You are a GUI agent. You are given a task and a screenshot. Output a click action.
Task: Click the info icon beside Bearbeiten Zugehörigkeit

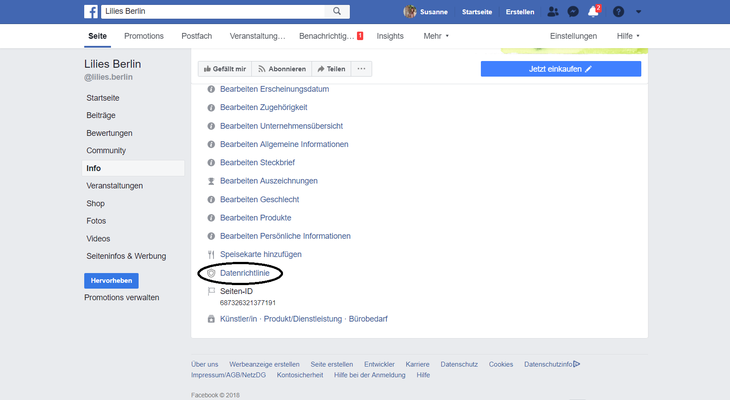(211, 108)
